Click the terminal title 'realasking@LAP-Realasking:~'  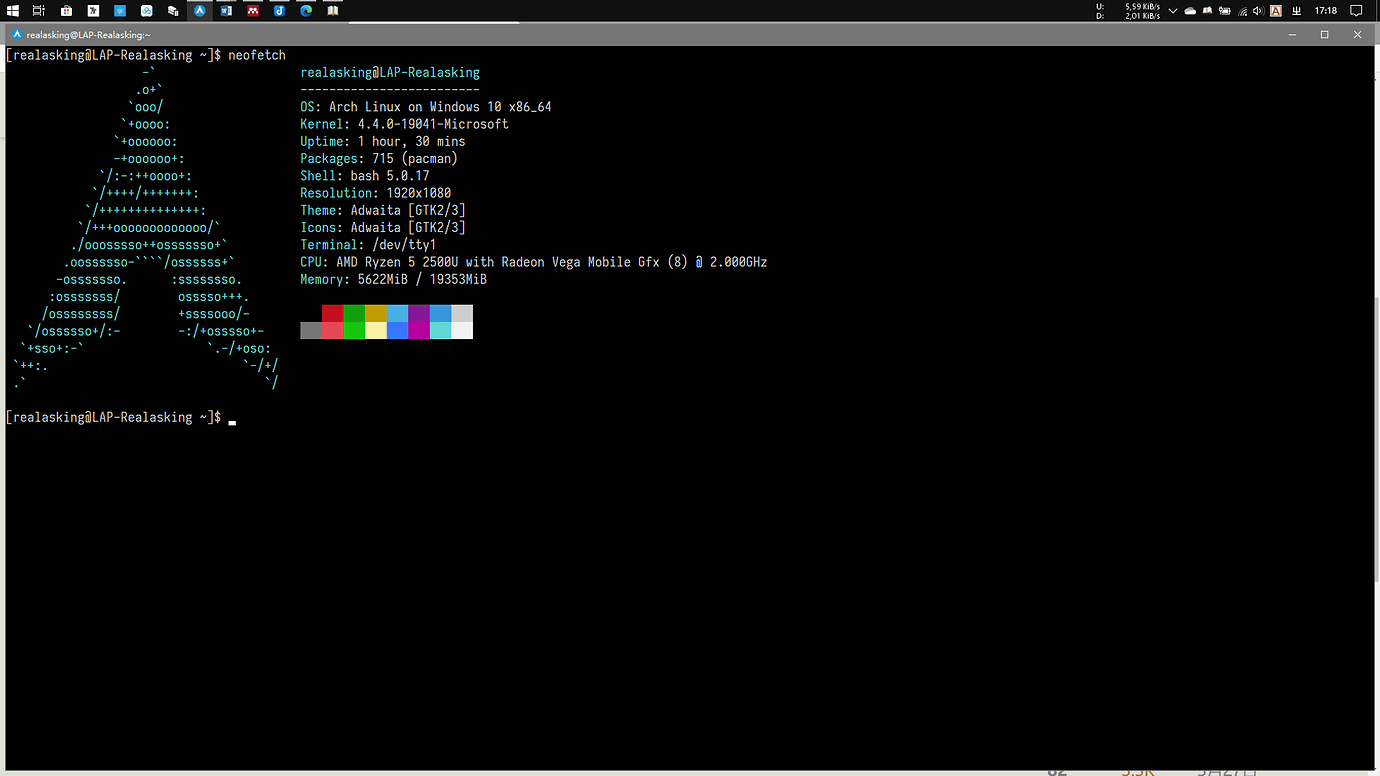88,34
